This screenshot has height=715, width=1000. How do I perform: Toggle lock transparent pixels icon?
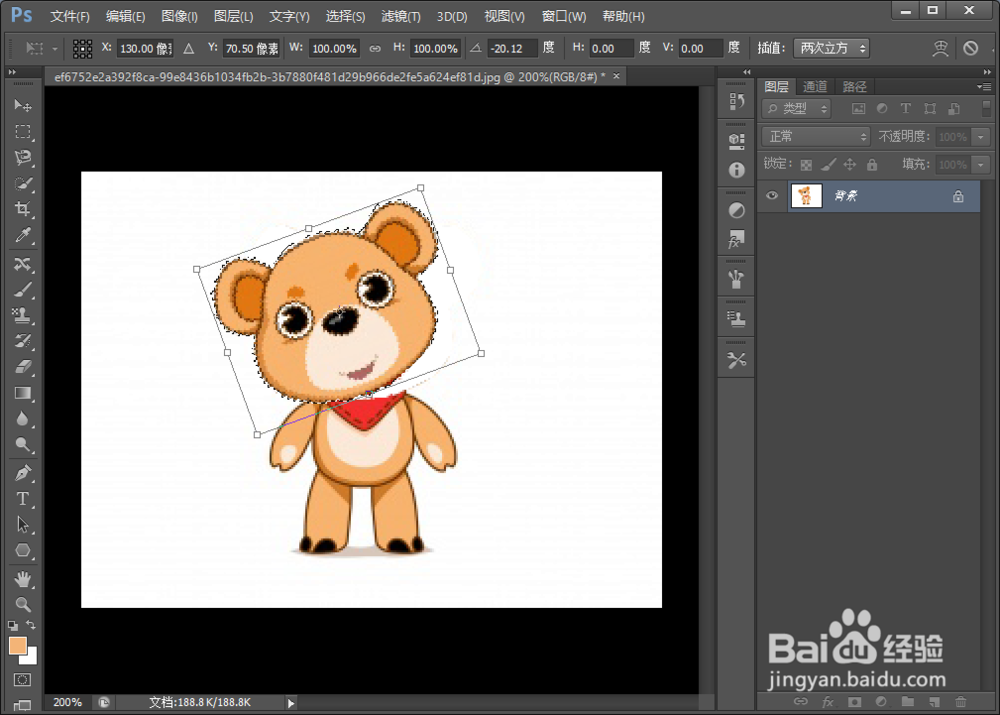[x=806, y=165]
